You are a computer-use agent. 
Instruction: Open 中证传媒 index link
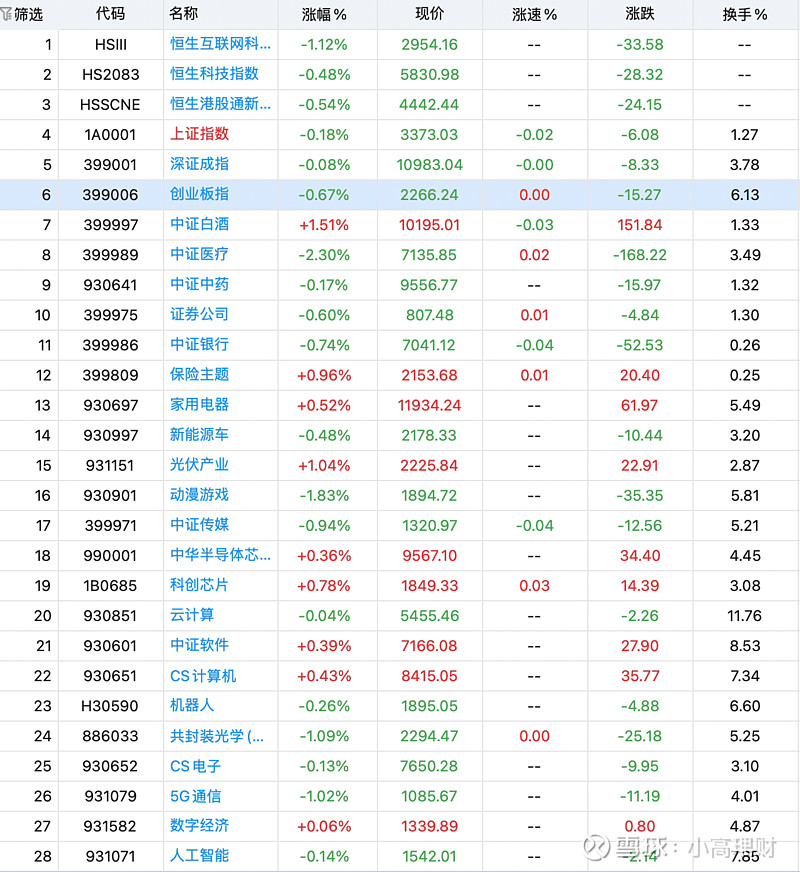click(x=199, y=524)
